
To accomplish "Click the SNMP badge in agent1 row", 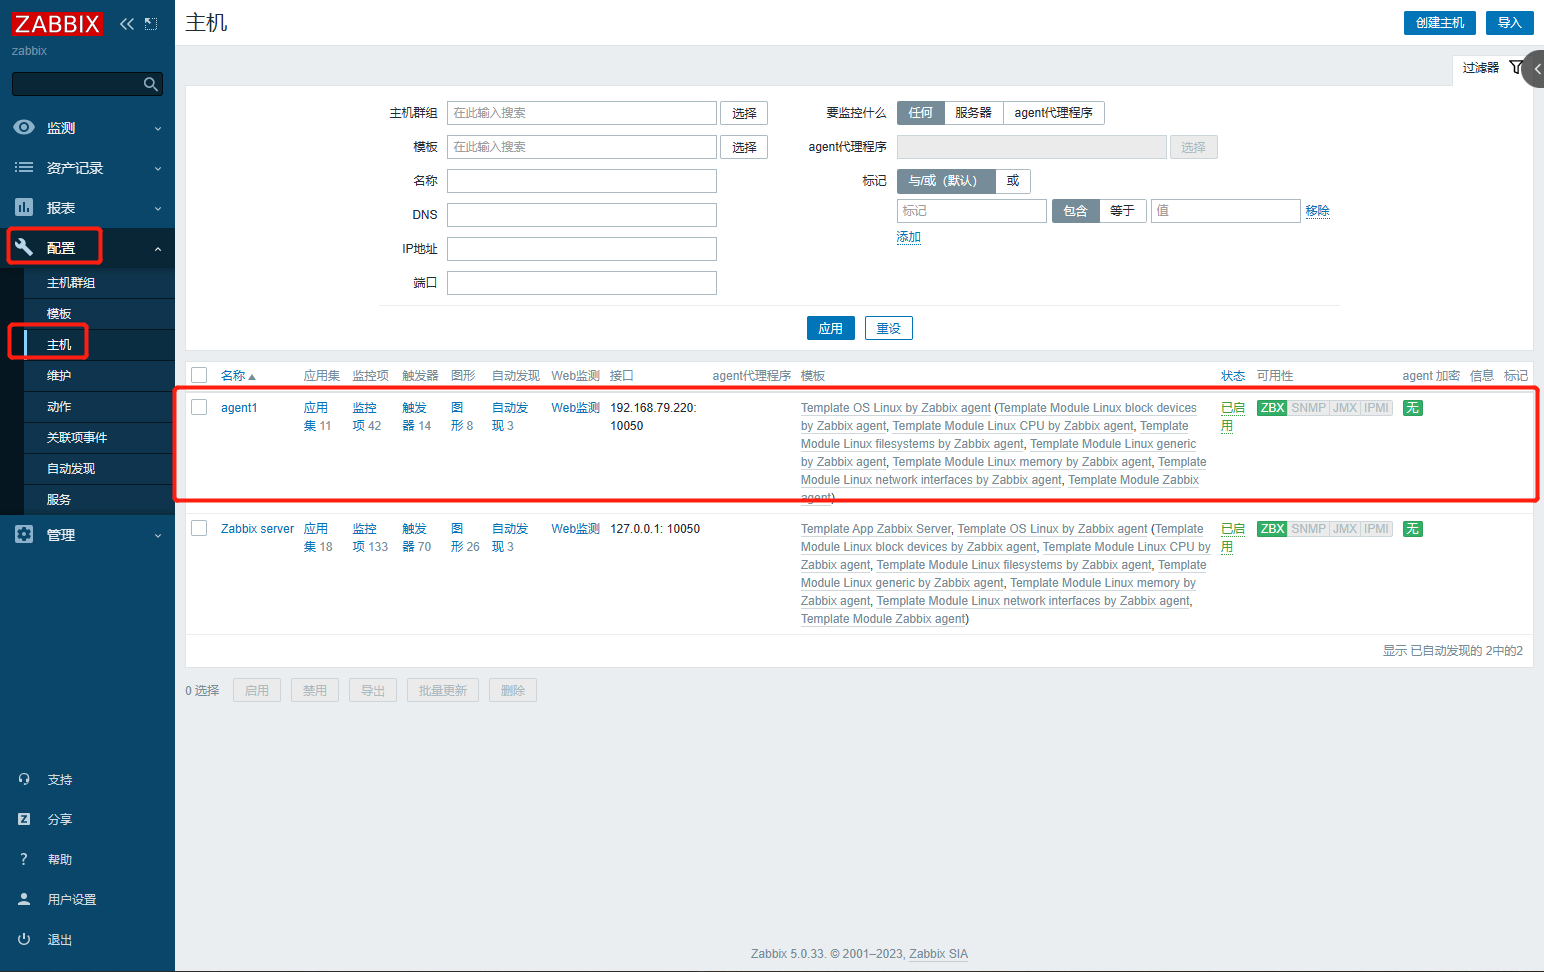I will [1308, 408].
